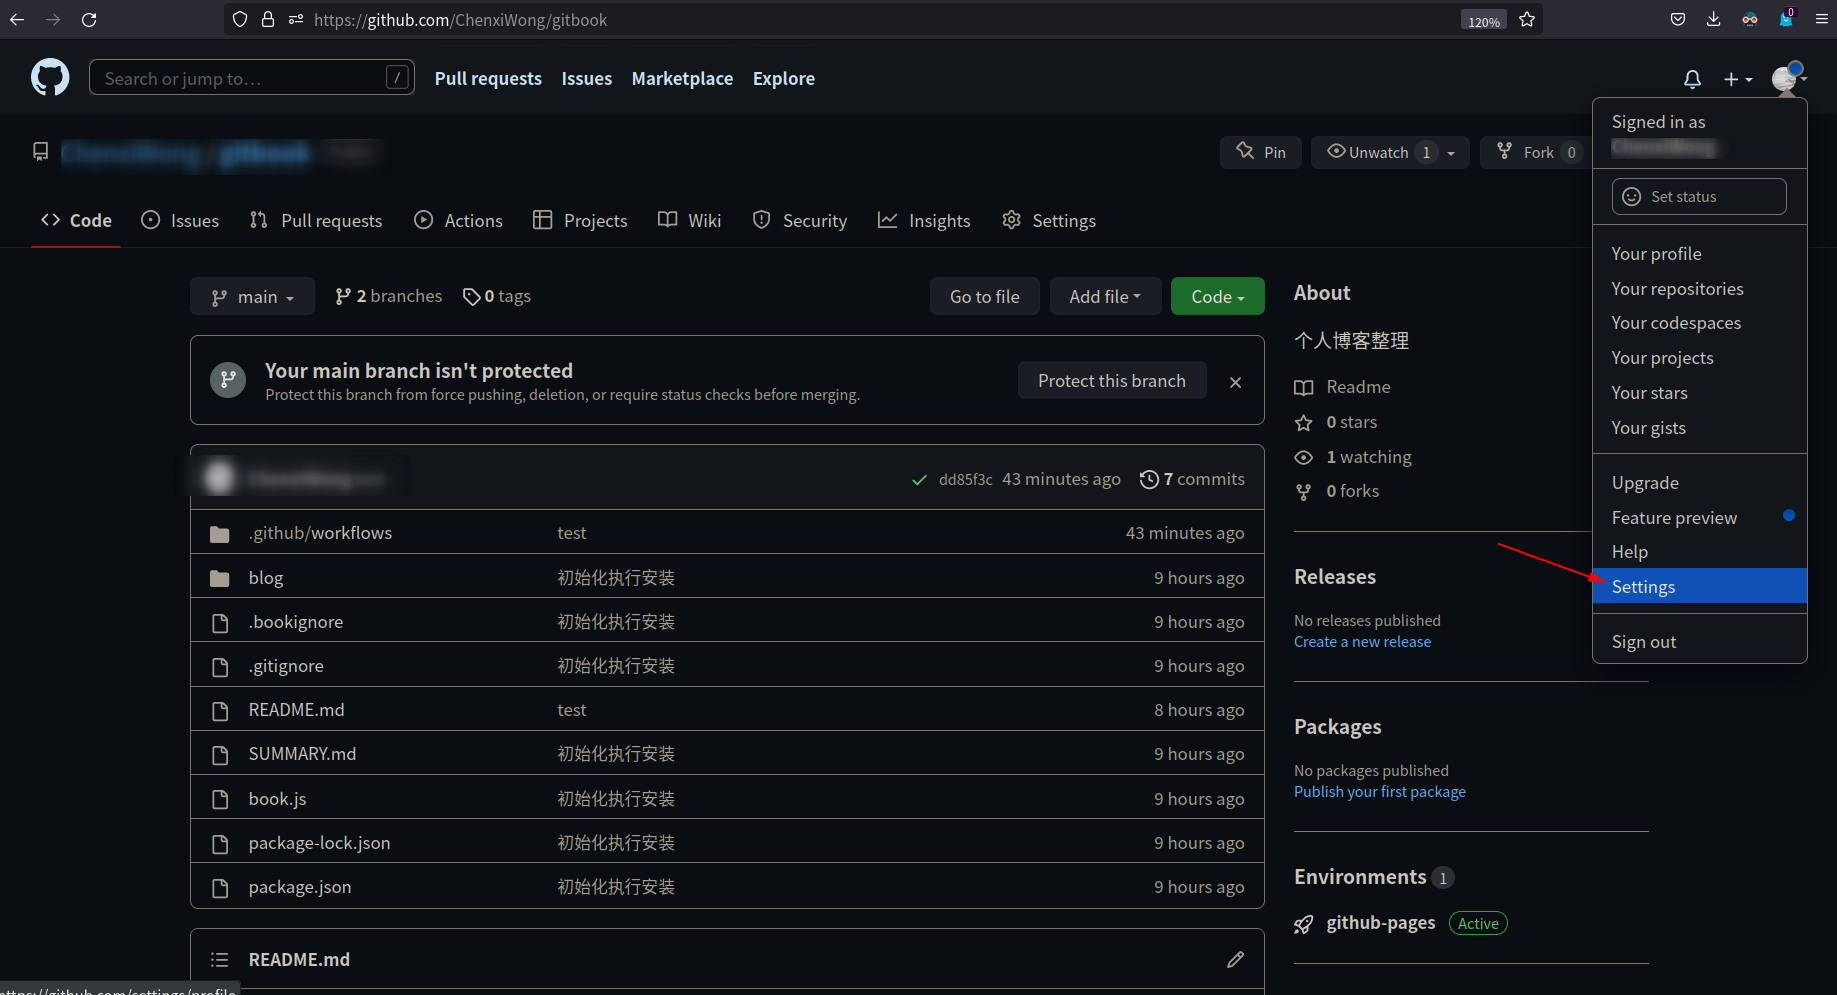
Task: Open the Actions tab
Action: pyautogui.click(x=459, y=220)
